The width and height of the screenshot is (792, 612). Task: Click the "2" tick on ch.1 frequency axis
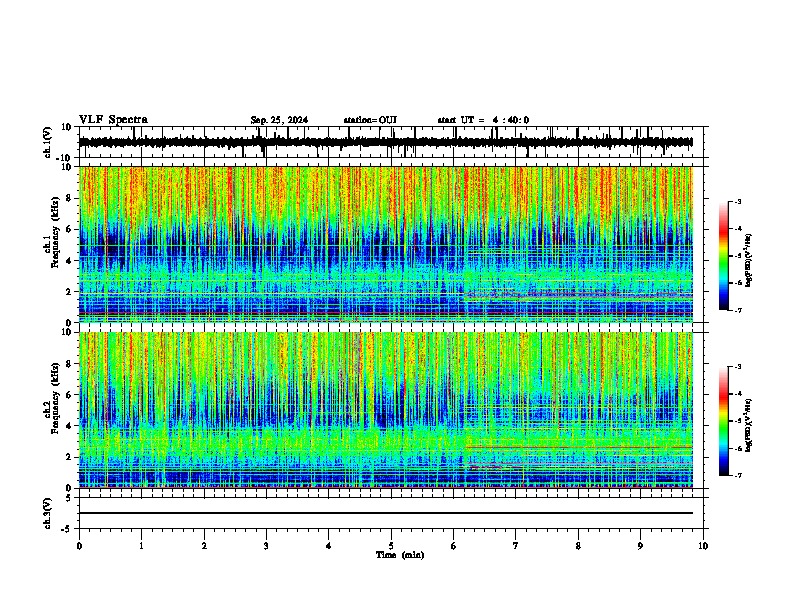tap(68, 291)
